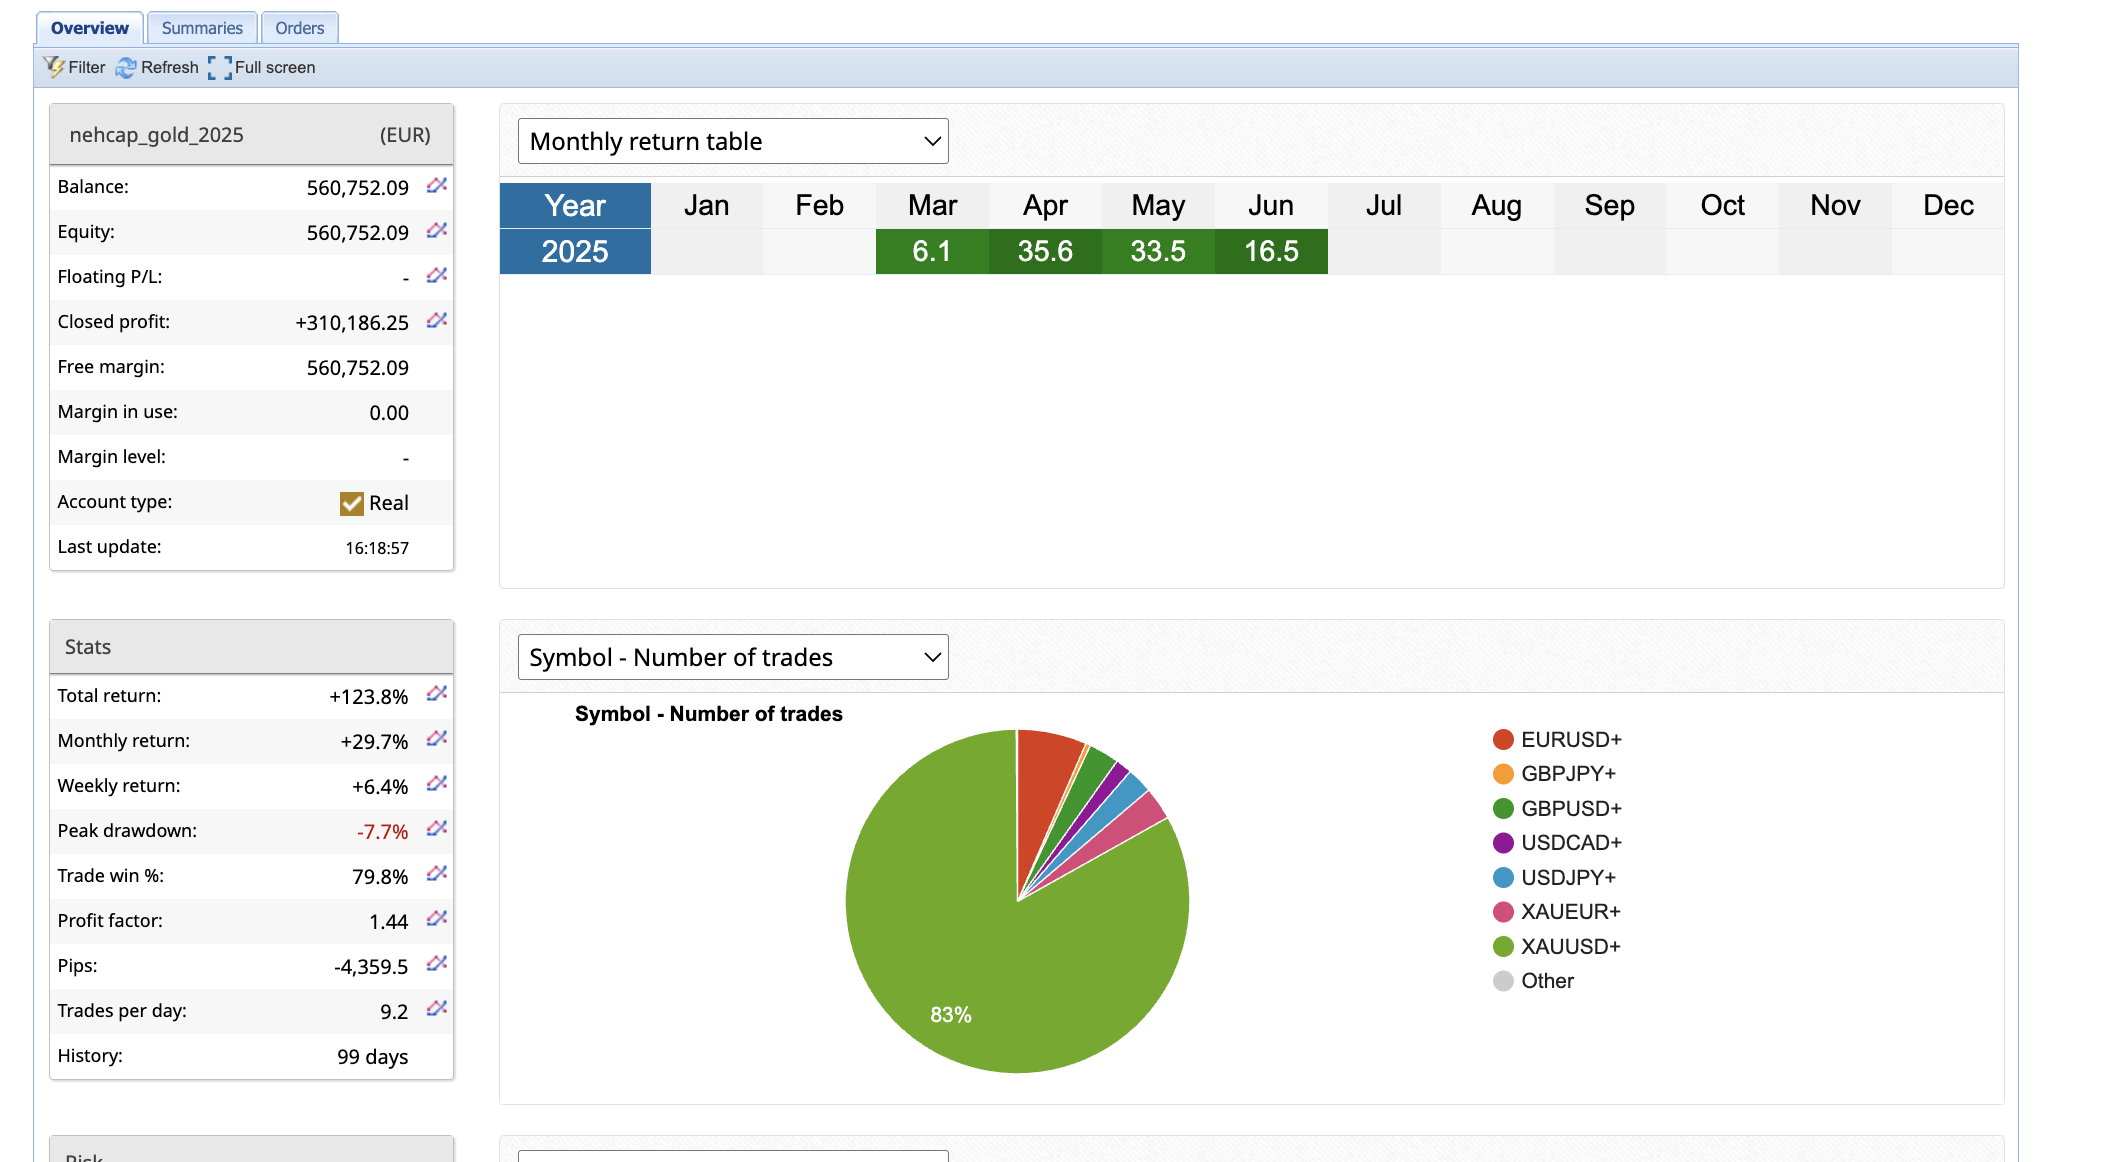Image resolution: width=2108 pixels, height=1162 pixels.
Task: Click the April 35.6 return cell
Action: pyautogui.click(x=1045, y=251)
